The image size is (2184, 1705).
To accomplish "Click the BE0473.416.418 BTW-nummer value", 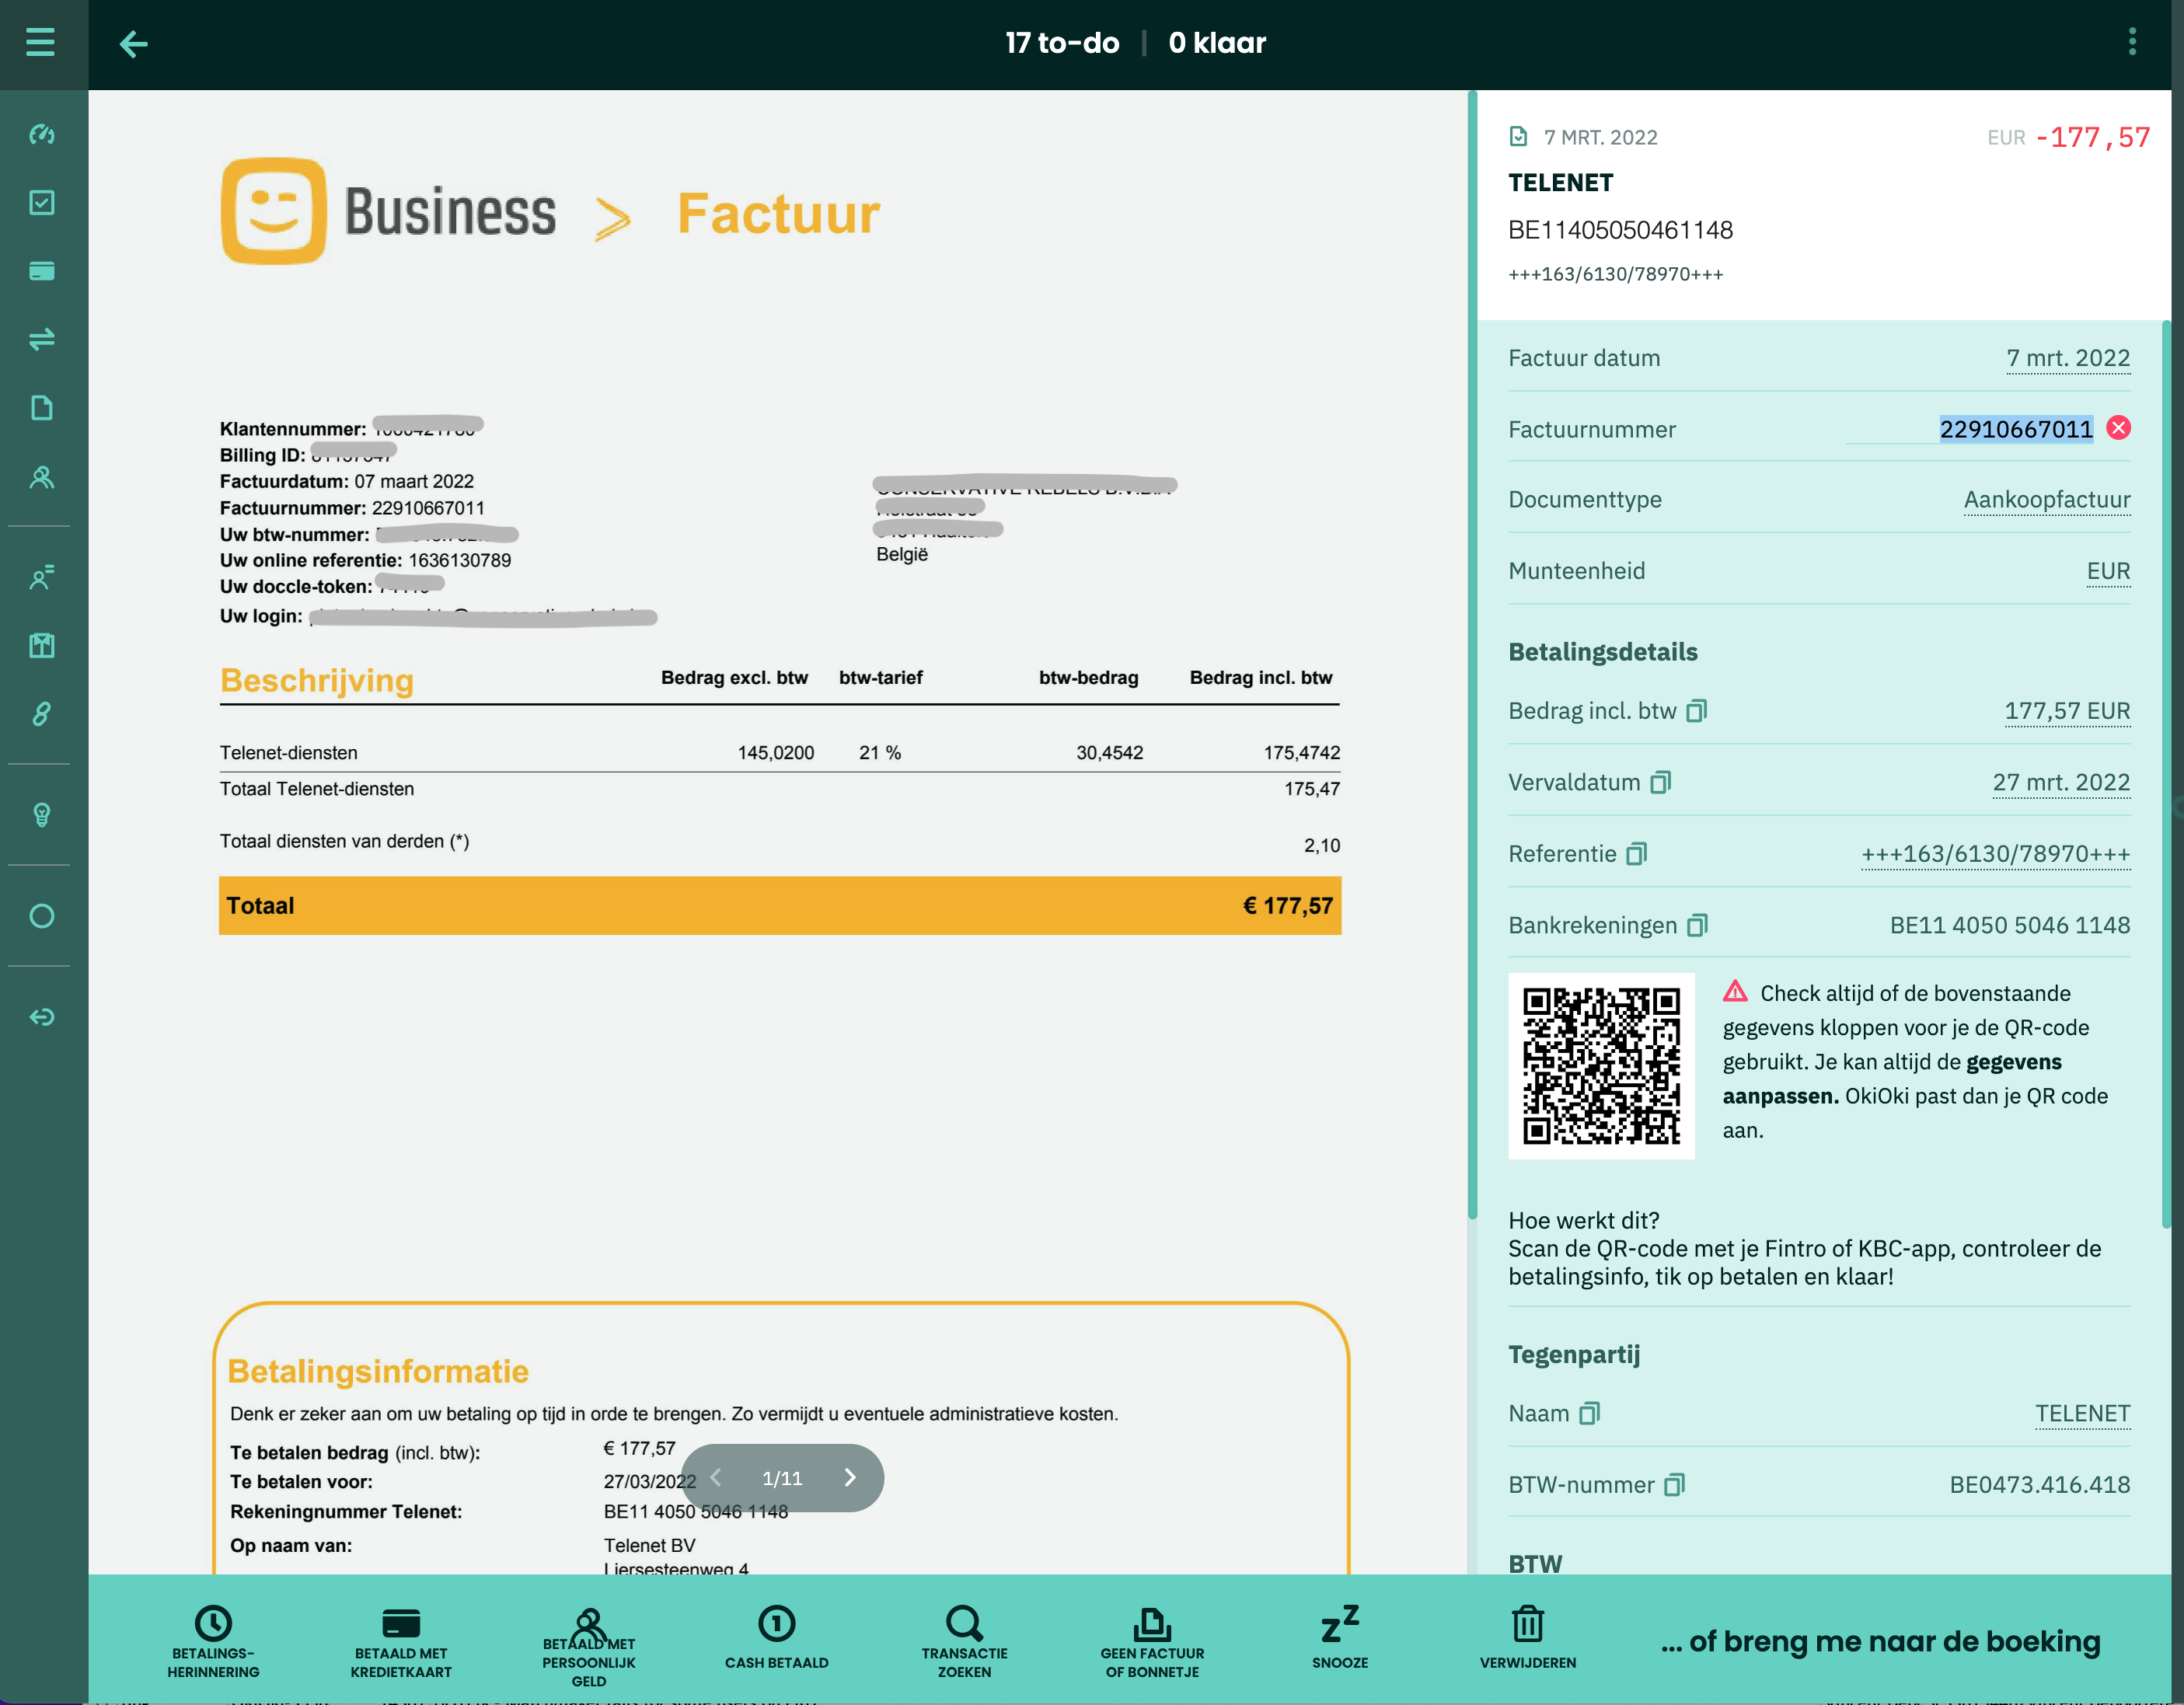I will point(2039,1485).
